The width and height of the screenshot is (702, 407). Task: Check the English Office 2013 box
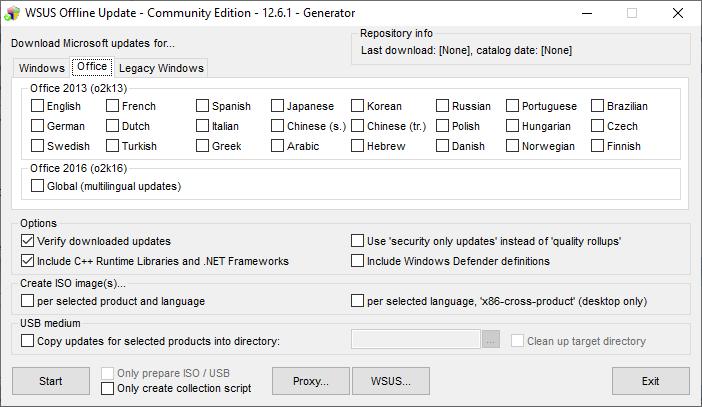pyautogui.click(x=37, y=106)
